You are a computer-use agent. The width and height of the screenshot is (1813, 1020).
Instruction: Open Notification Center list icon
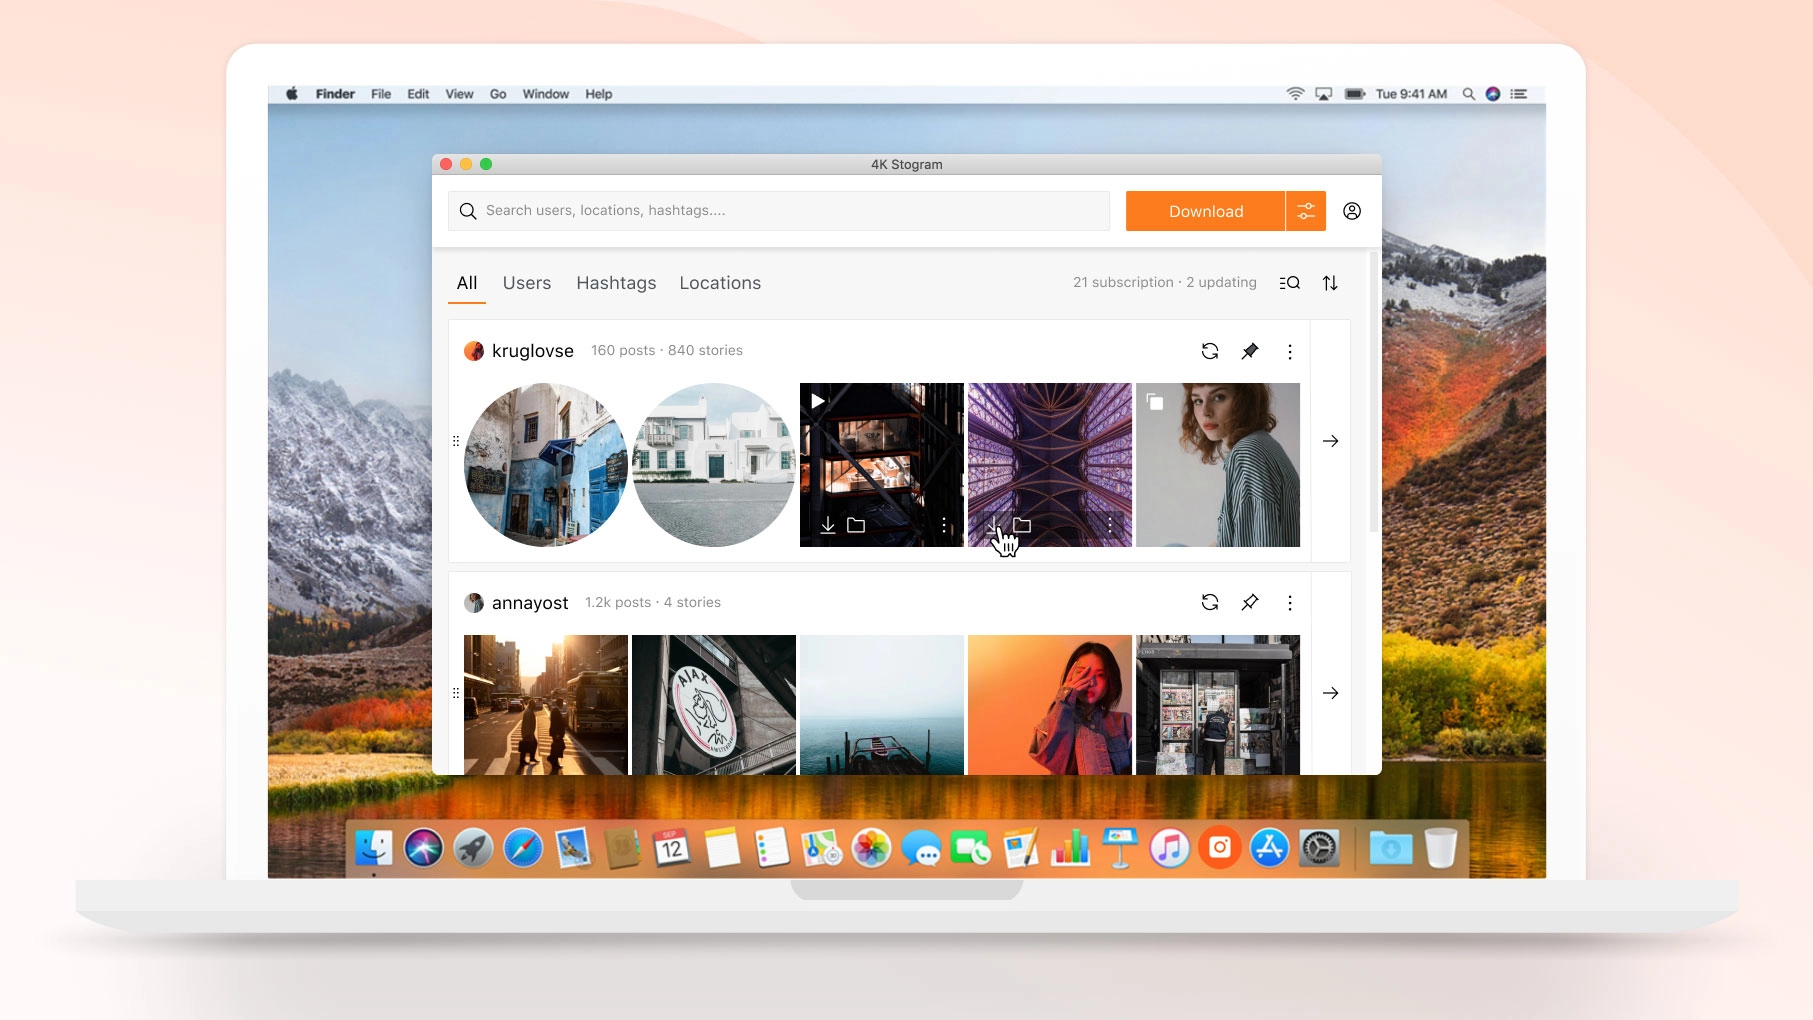point(1519,94)
